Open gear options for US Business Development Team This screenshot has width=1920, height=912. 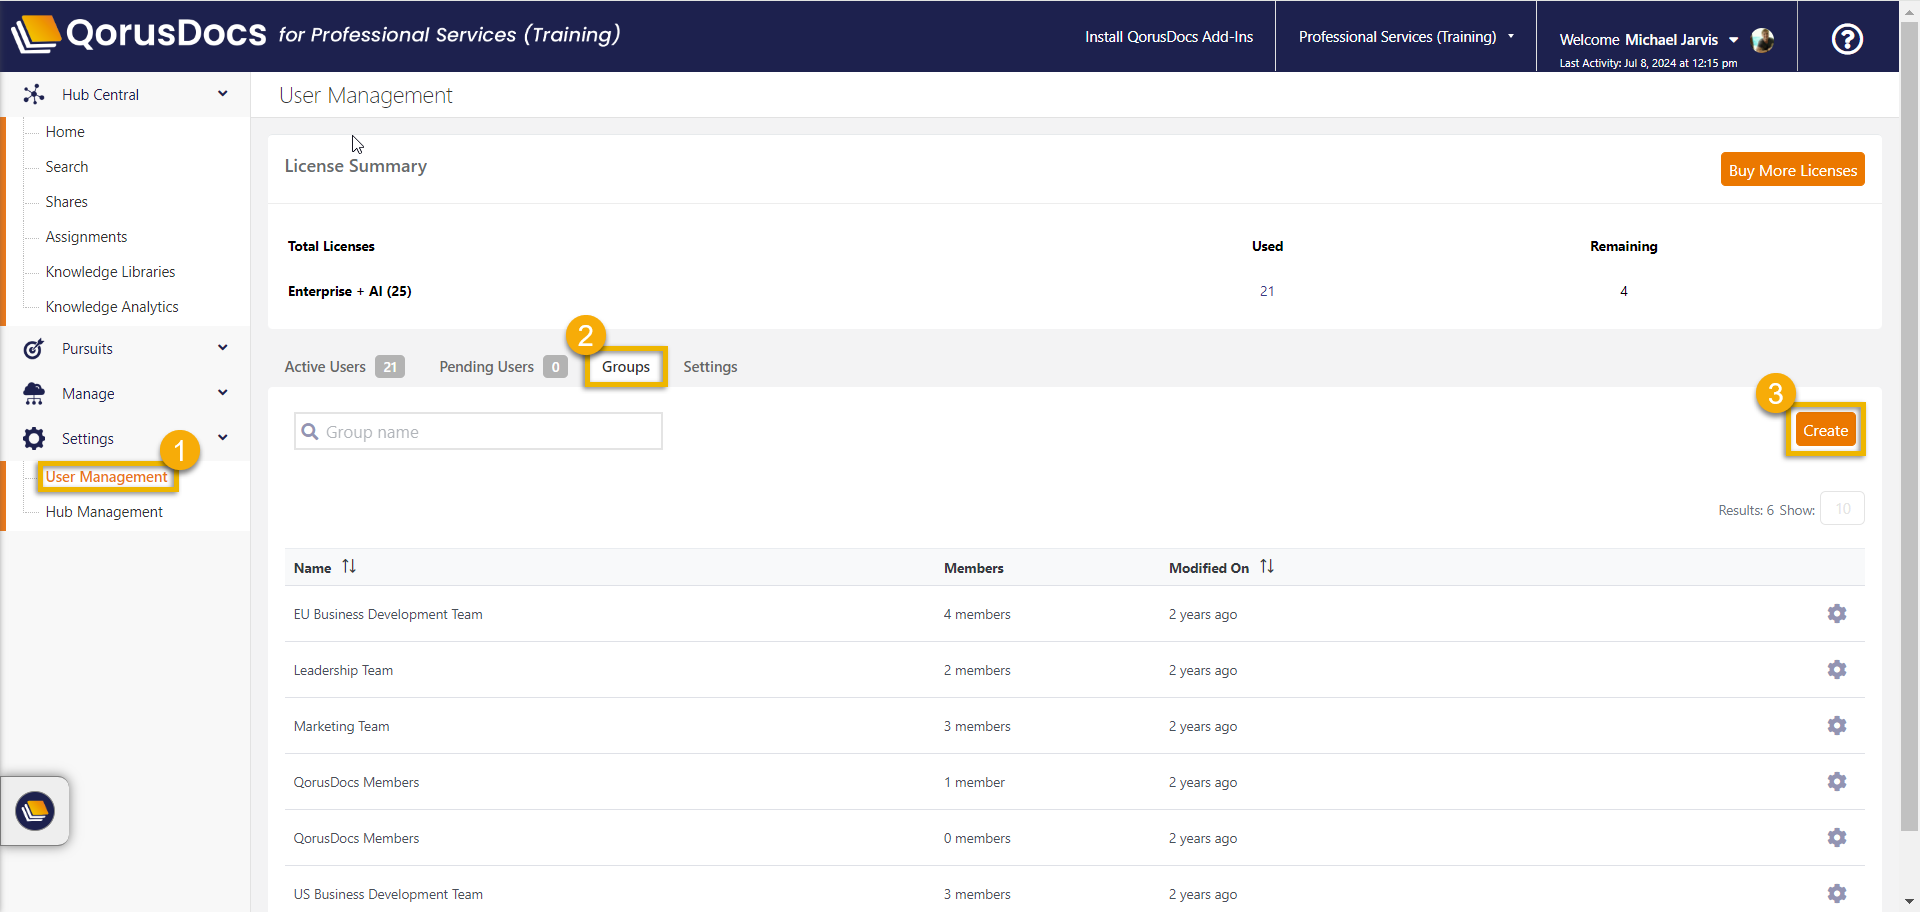(x=1837, y=893)
